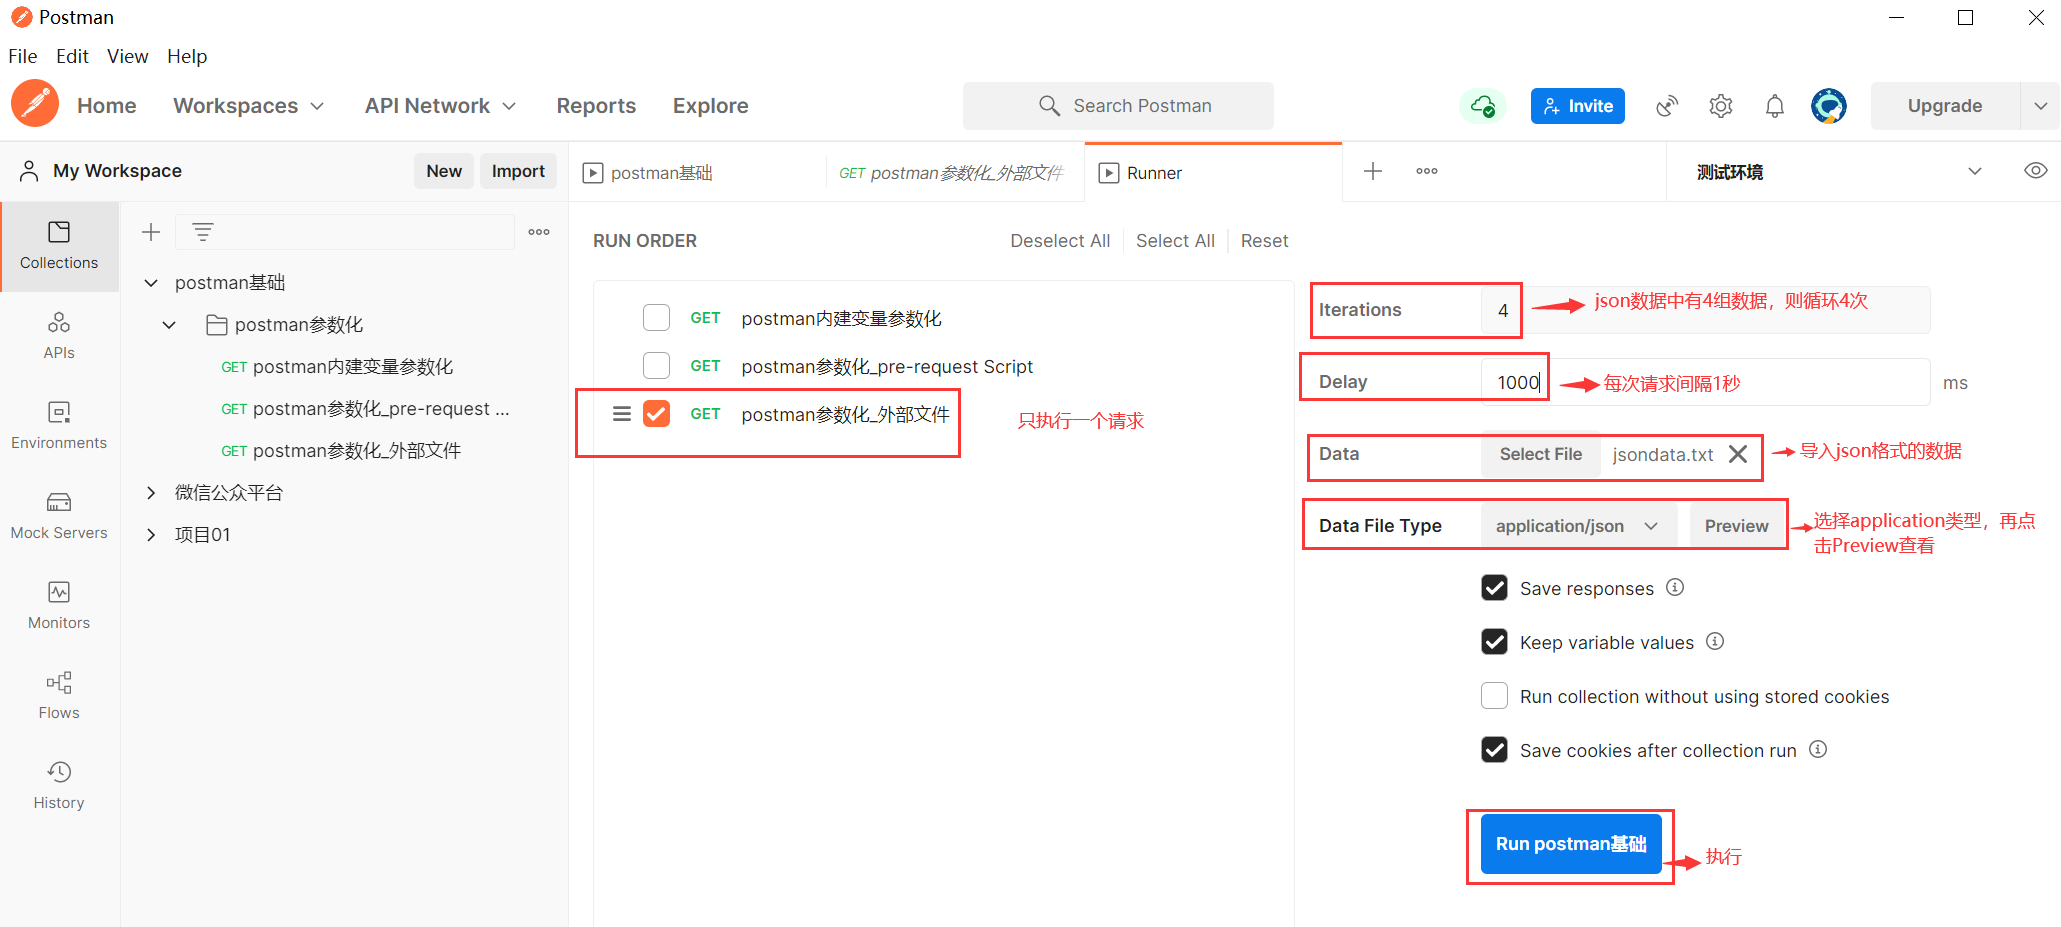Open the settings gear icon
Screen dimensions: 2061x927
click(1720, 106)
